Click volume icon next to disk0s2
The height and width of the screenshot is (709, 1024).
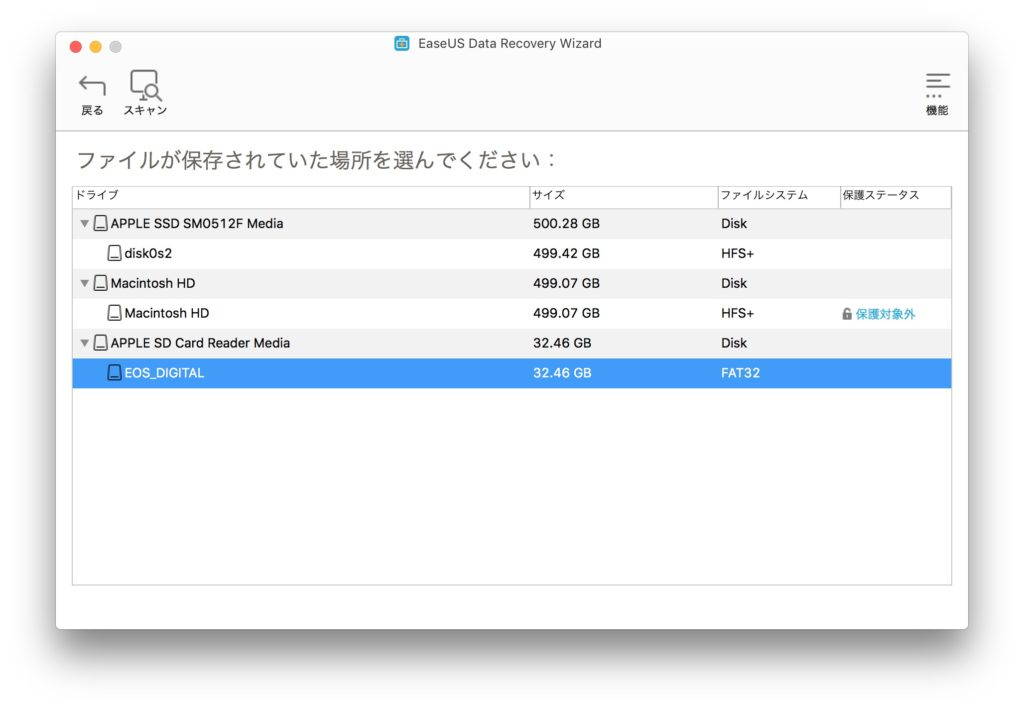click(114, 253)
